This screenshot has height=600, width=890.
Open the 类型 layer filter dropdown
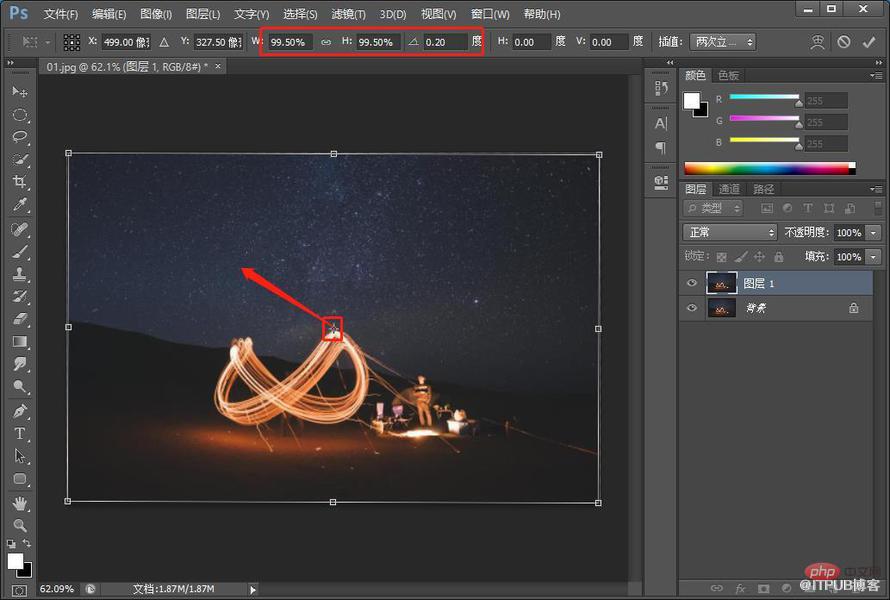coord(713,208)
